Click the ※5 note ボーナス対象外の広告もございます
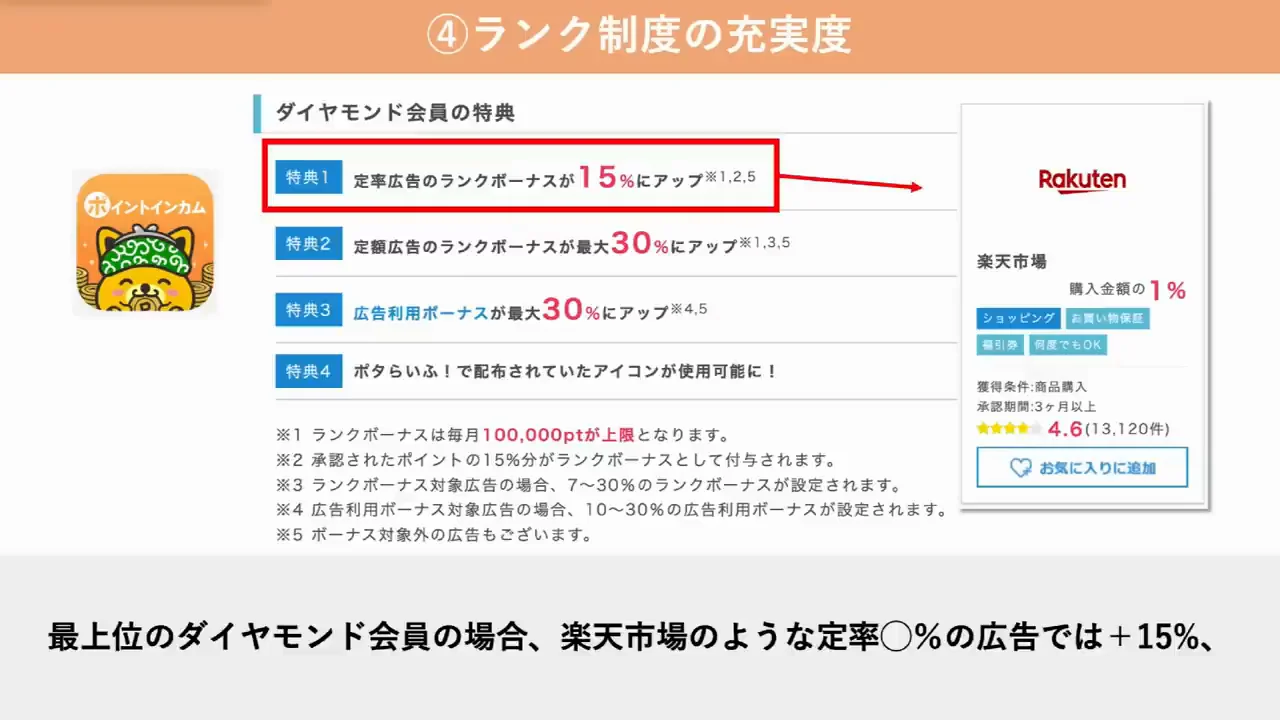The height and width of the screenshot is (720, 1280). tap(435, 535)
